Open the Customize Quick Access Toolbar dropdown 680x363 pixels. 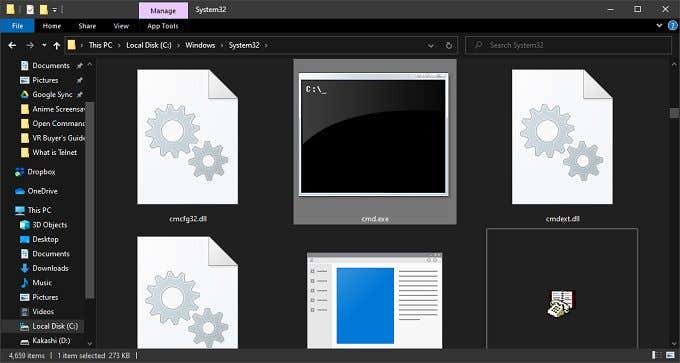pyautogui.click(x=55, y=10)
